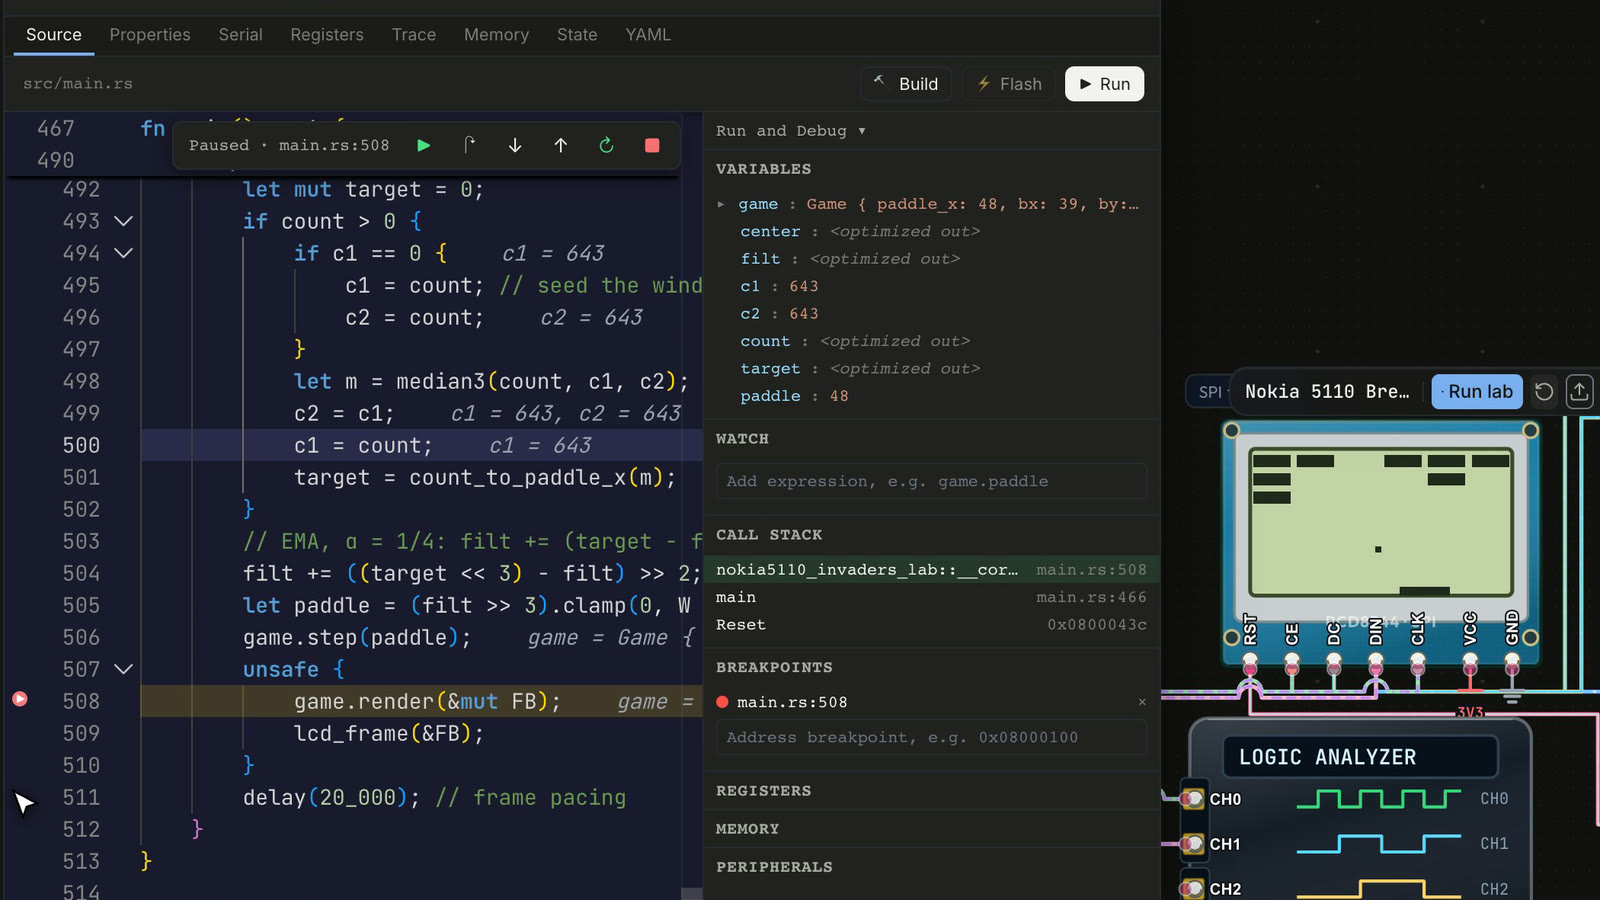Start the lab with Run lab button

[1477, 392]
